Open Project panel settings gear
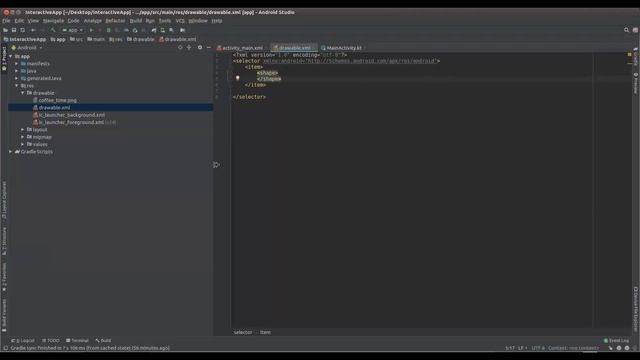The width and height of the screenshot is (640, 360). click(x=200, y=48)
